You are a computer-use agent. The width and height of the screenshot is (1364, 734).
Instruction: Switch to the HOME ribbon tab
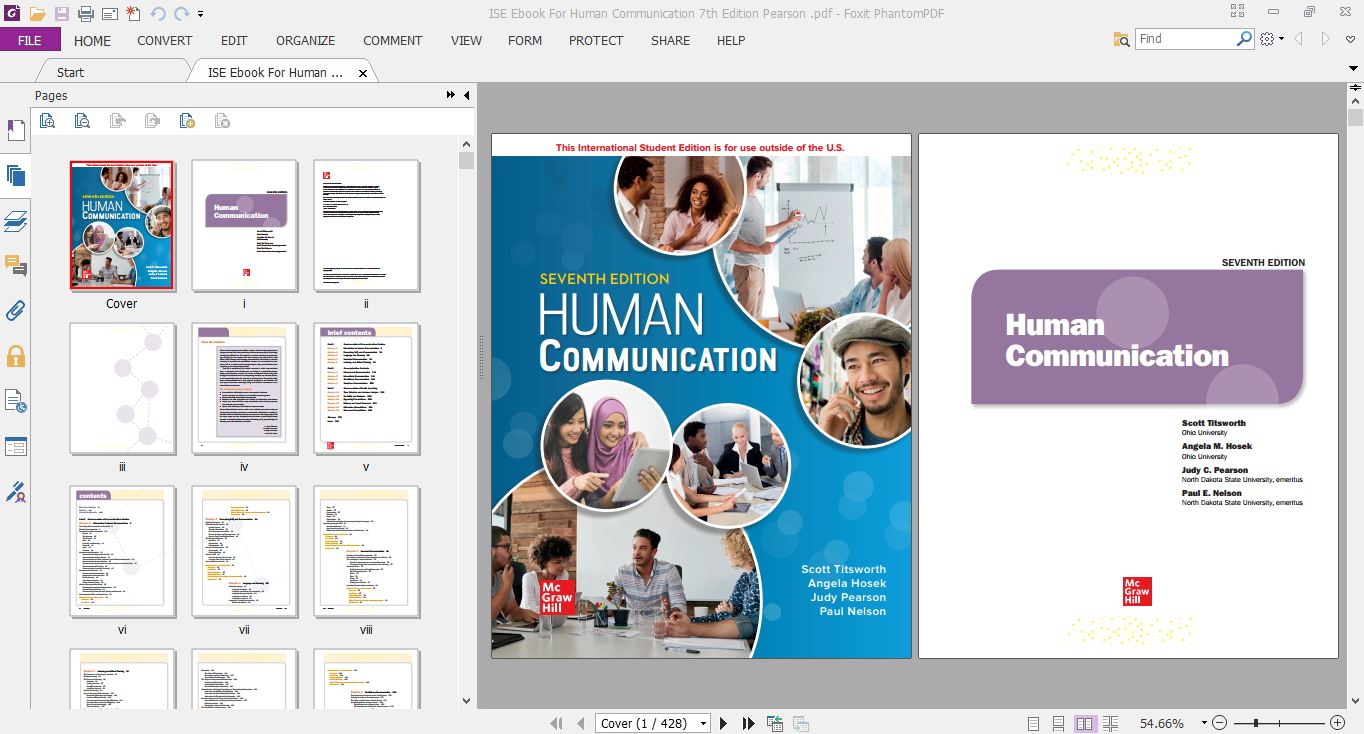click(x=92, y=40)
